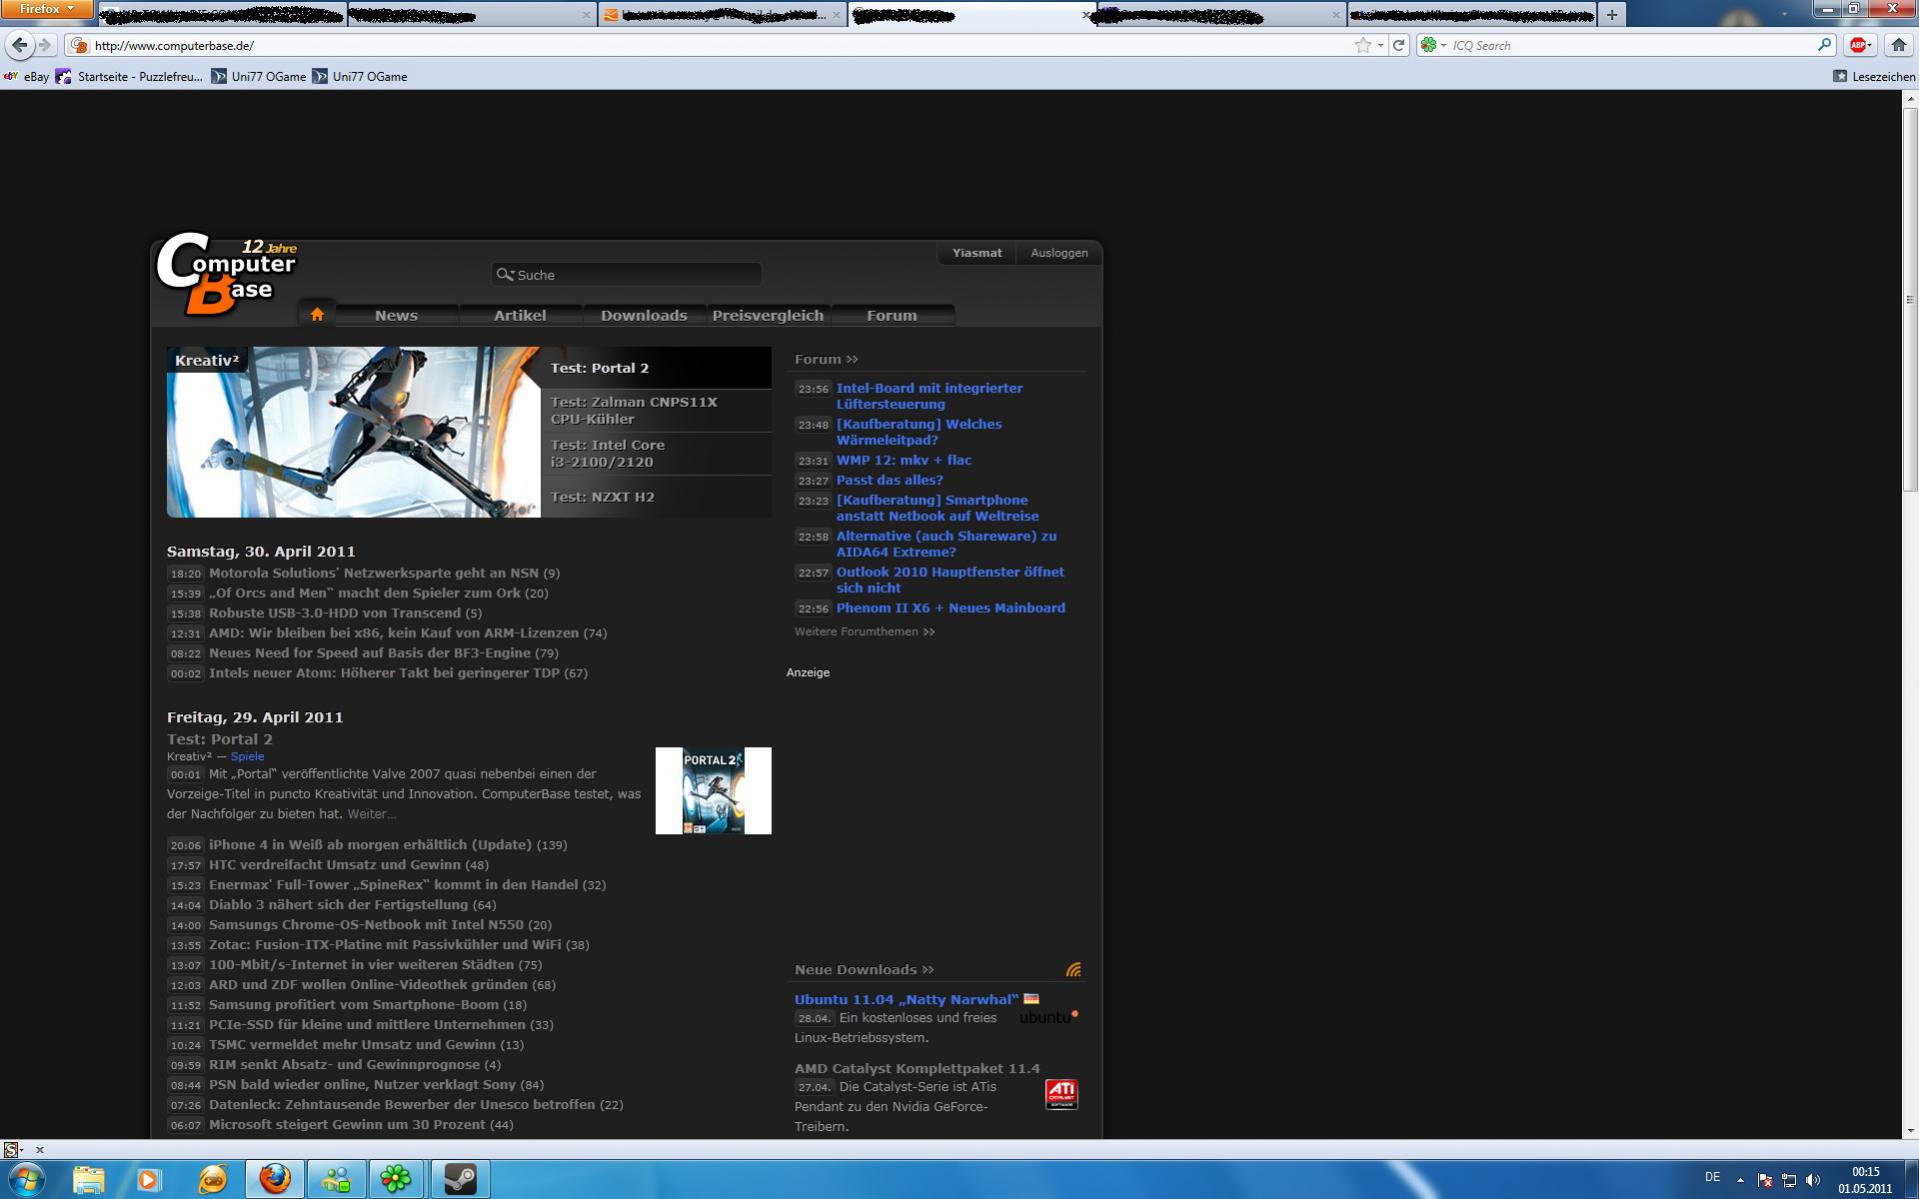Launch Windows Media Player from taskbar
1919x1199 pixels.
pyautogui.click(x=149, y=1179)
